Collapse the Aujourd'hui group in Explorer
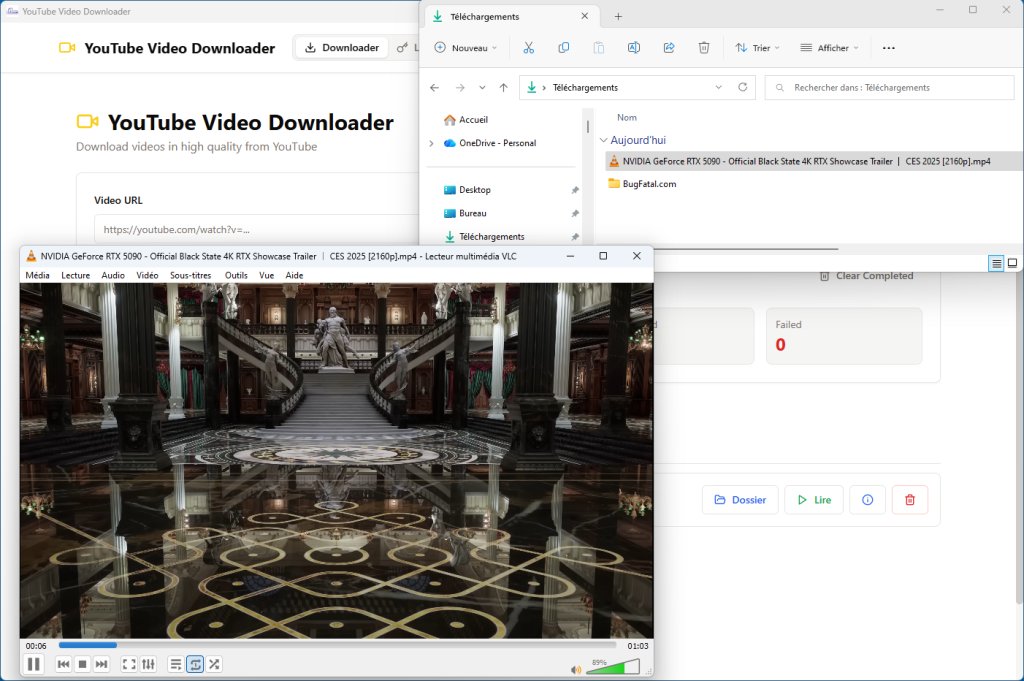The height and width of the screenshot is (681, 1024). pyautogui.click(x=606, y=140)
